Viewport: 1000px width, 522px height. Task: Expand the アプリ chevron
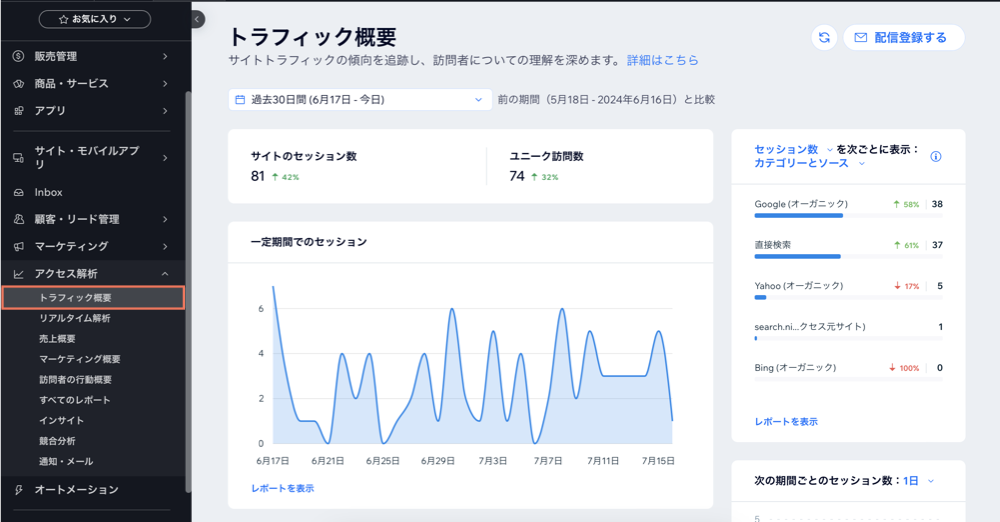point(165,110)
